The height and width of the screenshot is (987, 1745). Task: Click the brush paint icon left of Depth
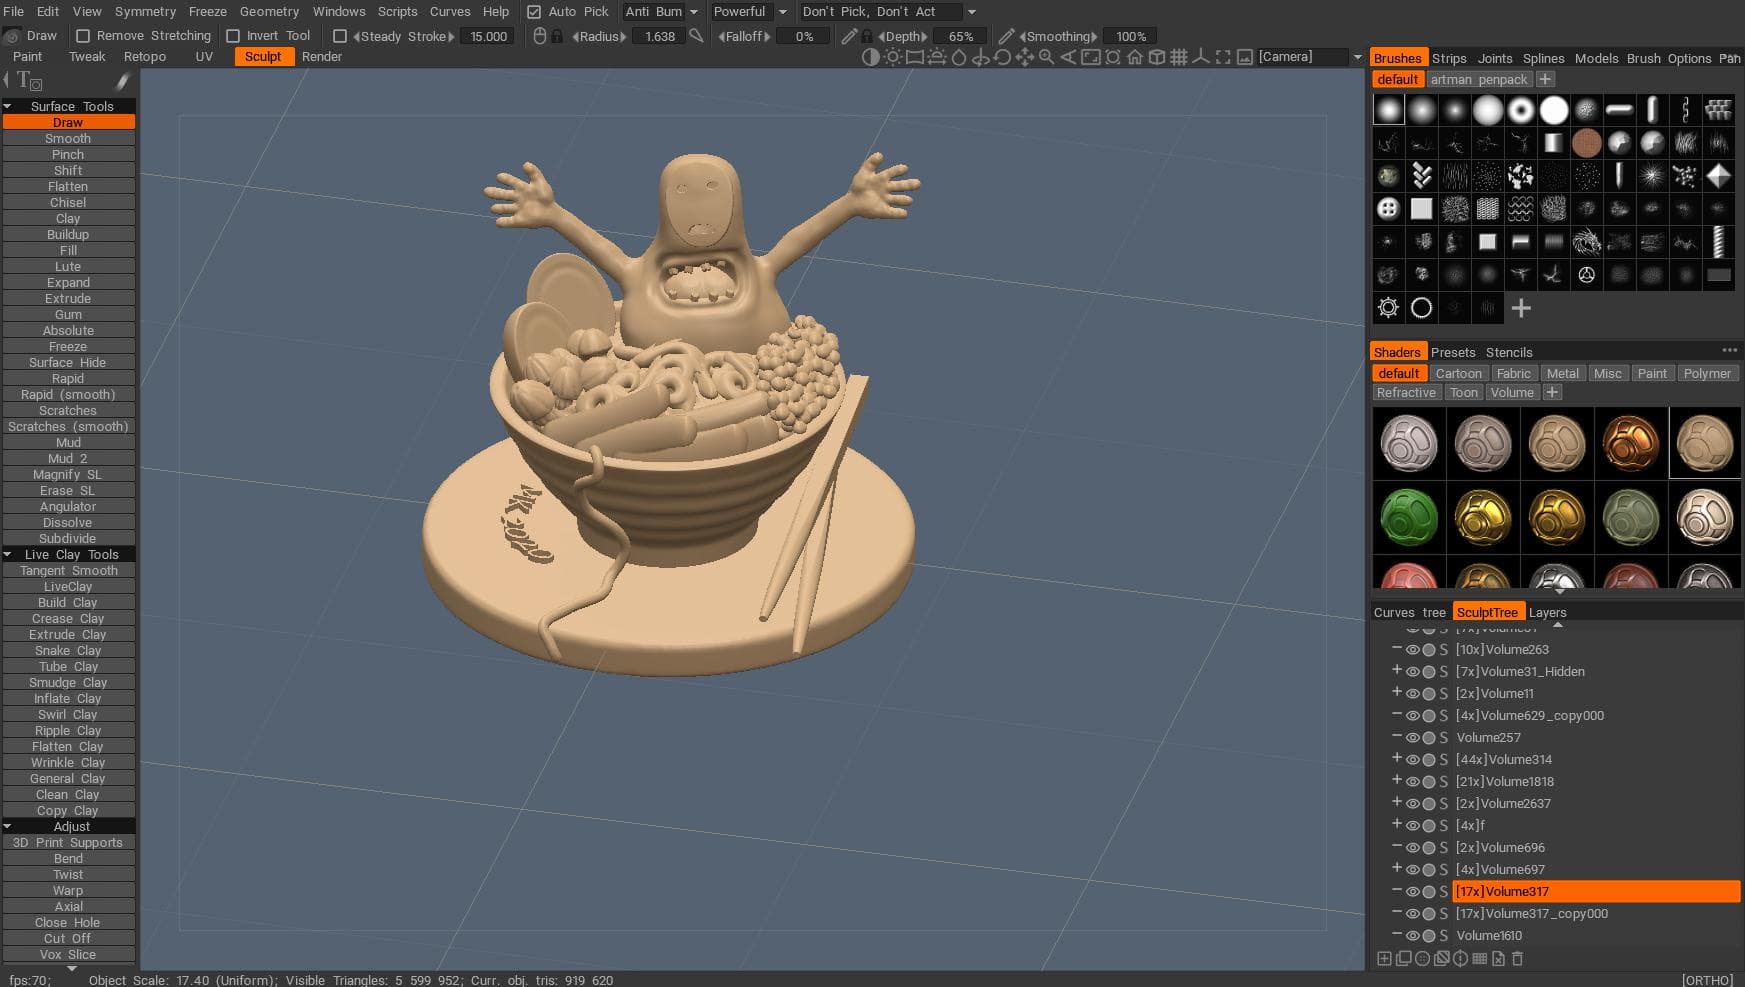pos(849,36)
